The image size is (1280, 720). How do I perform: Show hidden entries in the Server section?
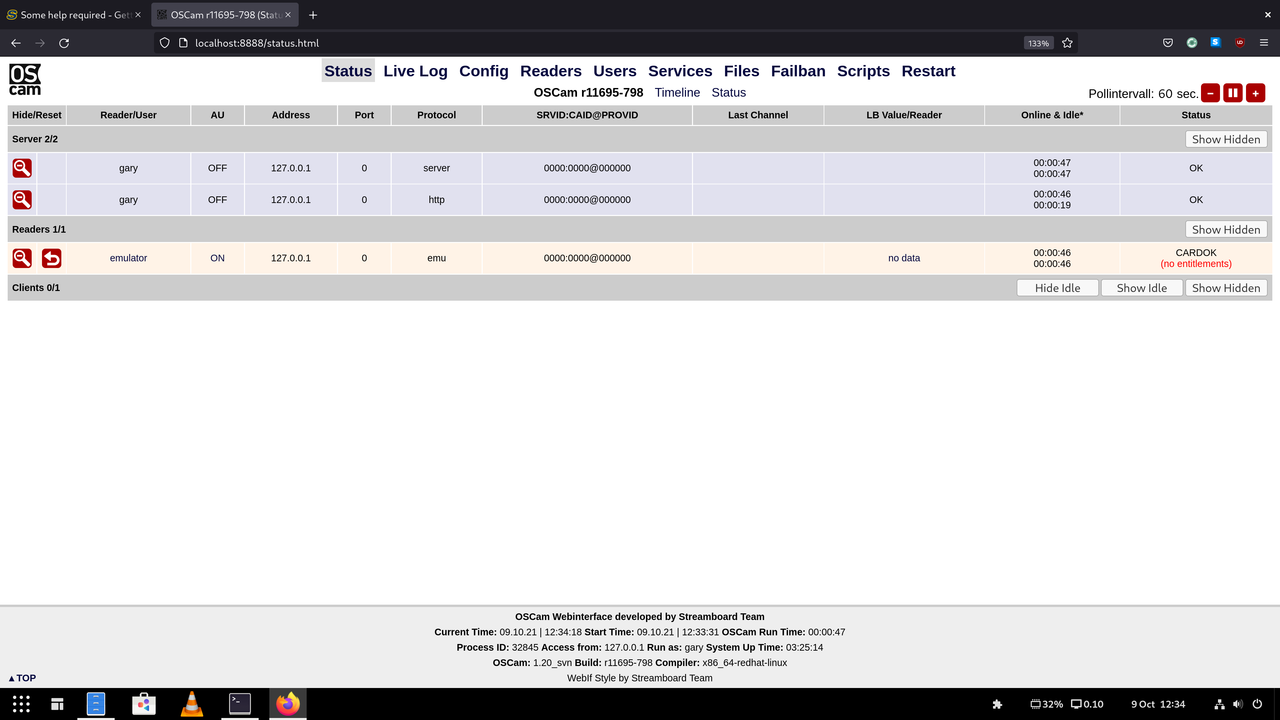pyautogui.click(x=1226, y=139)
